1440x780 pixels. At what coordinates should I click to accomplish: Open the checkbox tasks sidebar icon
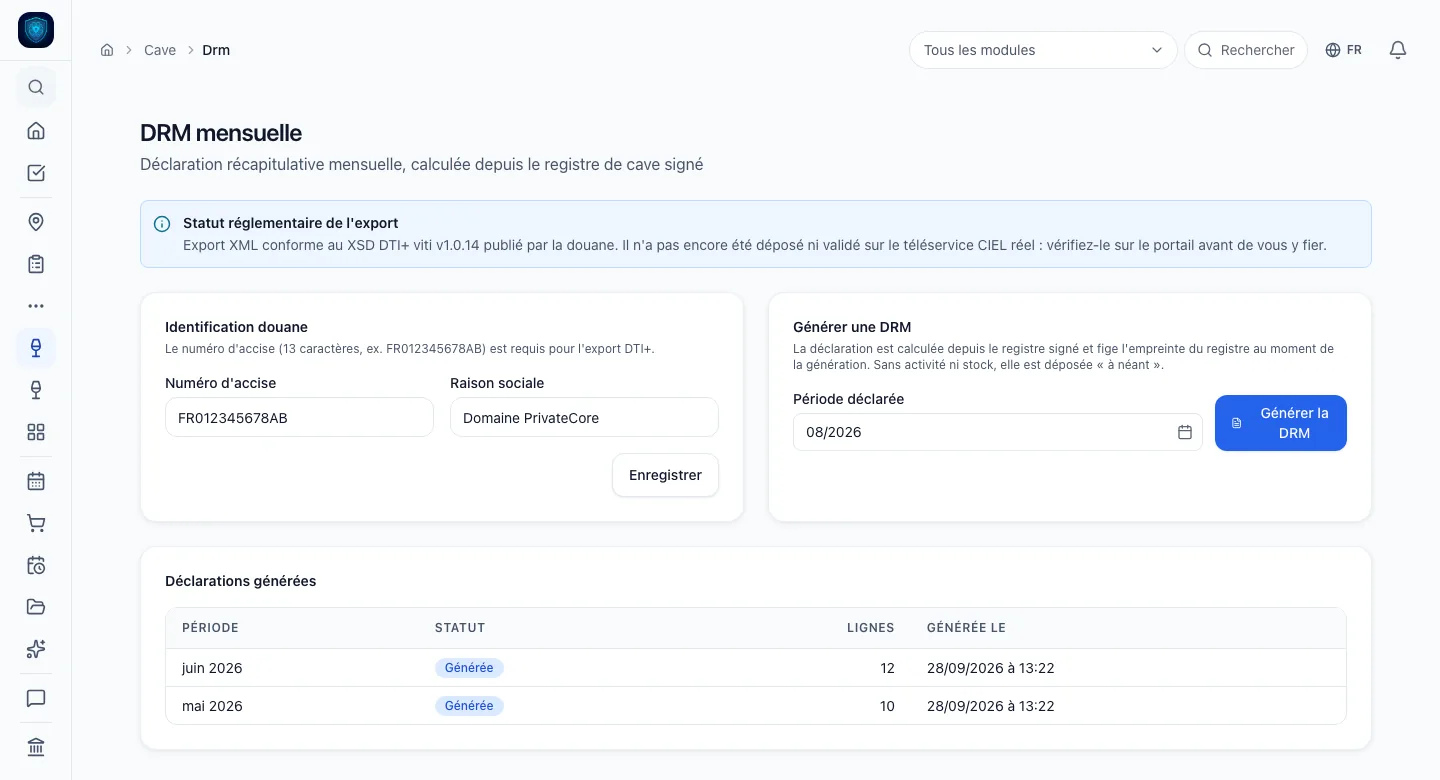click(36, 173)
